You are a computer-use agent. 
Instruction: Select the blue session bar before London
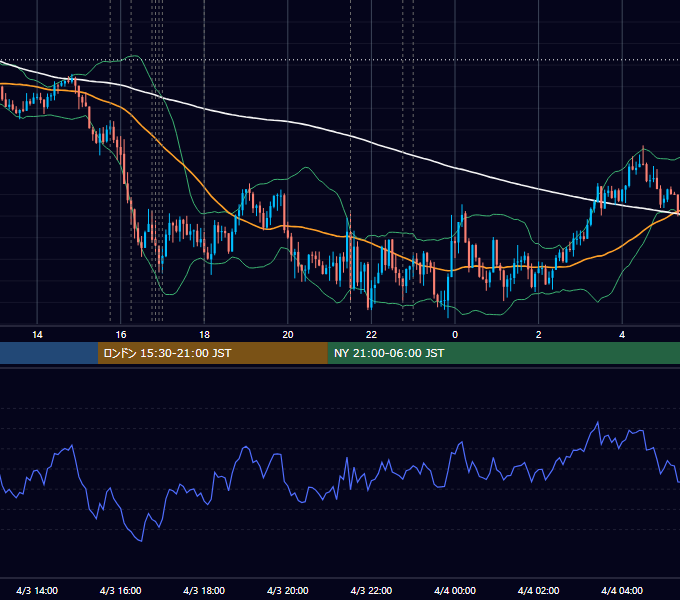point(49,353)
